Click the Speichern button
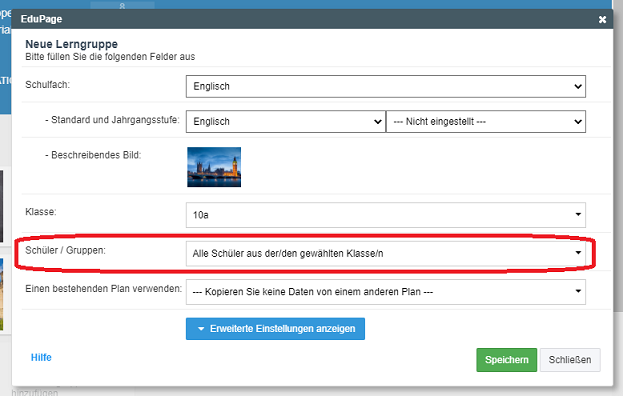Viewport: 623px width, 396px height. click(507, 360)
